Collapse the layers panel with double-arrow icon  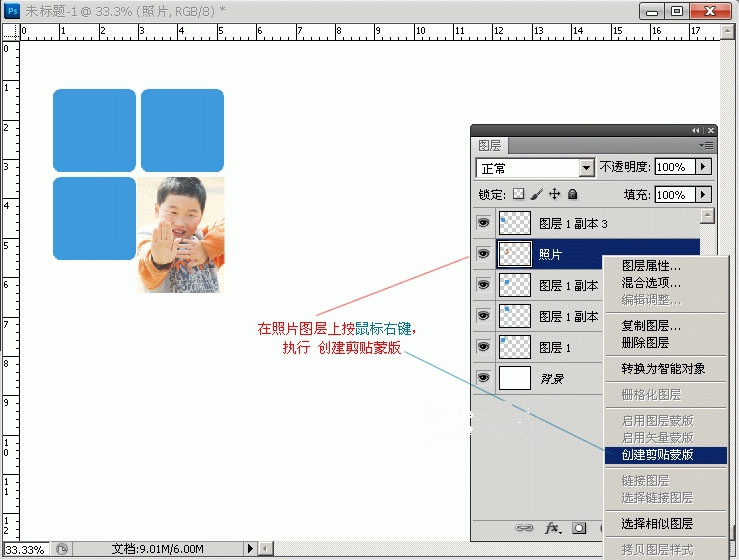tap(696, 131)
